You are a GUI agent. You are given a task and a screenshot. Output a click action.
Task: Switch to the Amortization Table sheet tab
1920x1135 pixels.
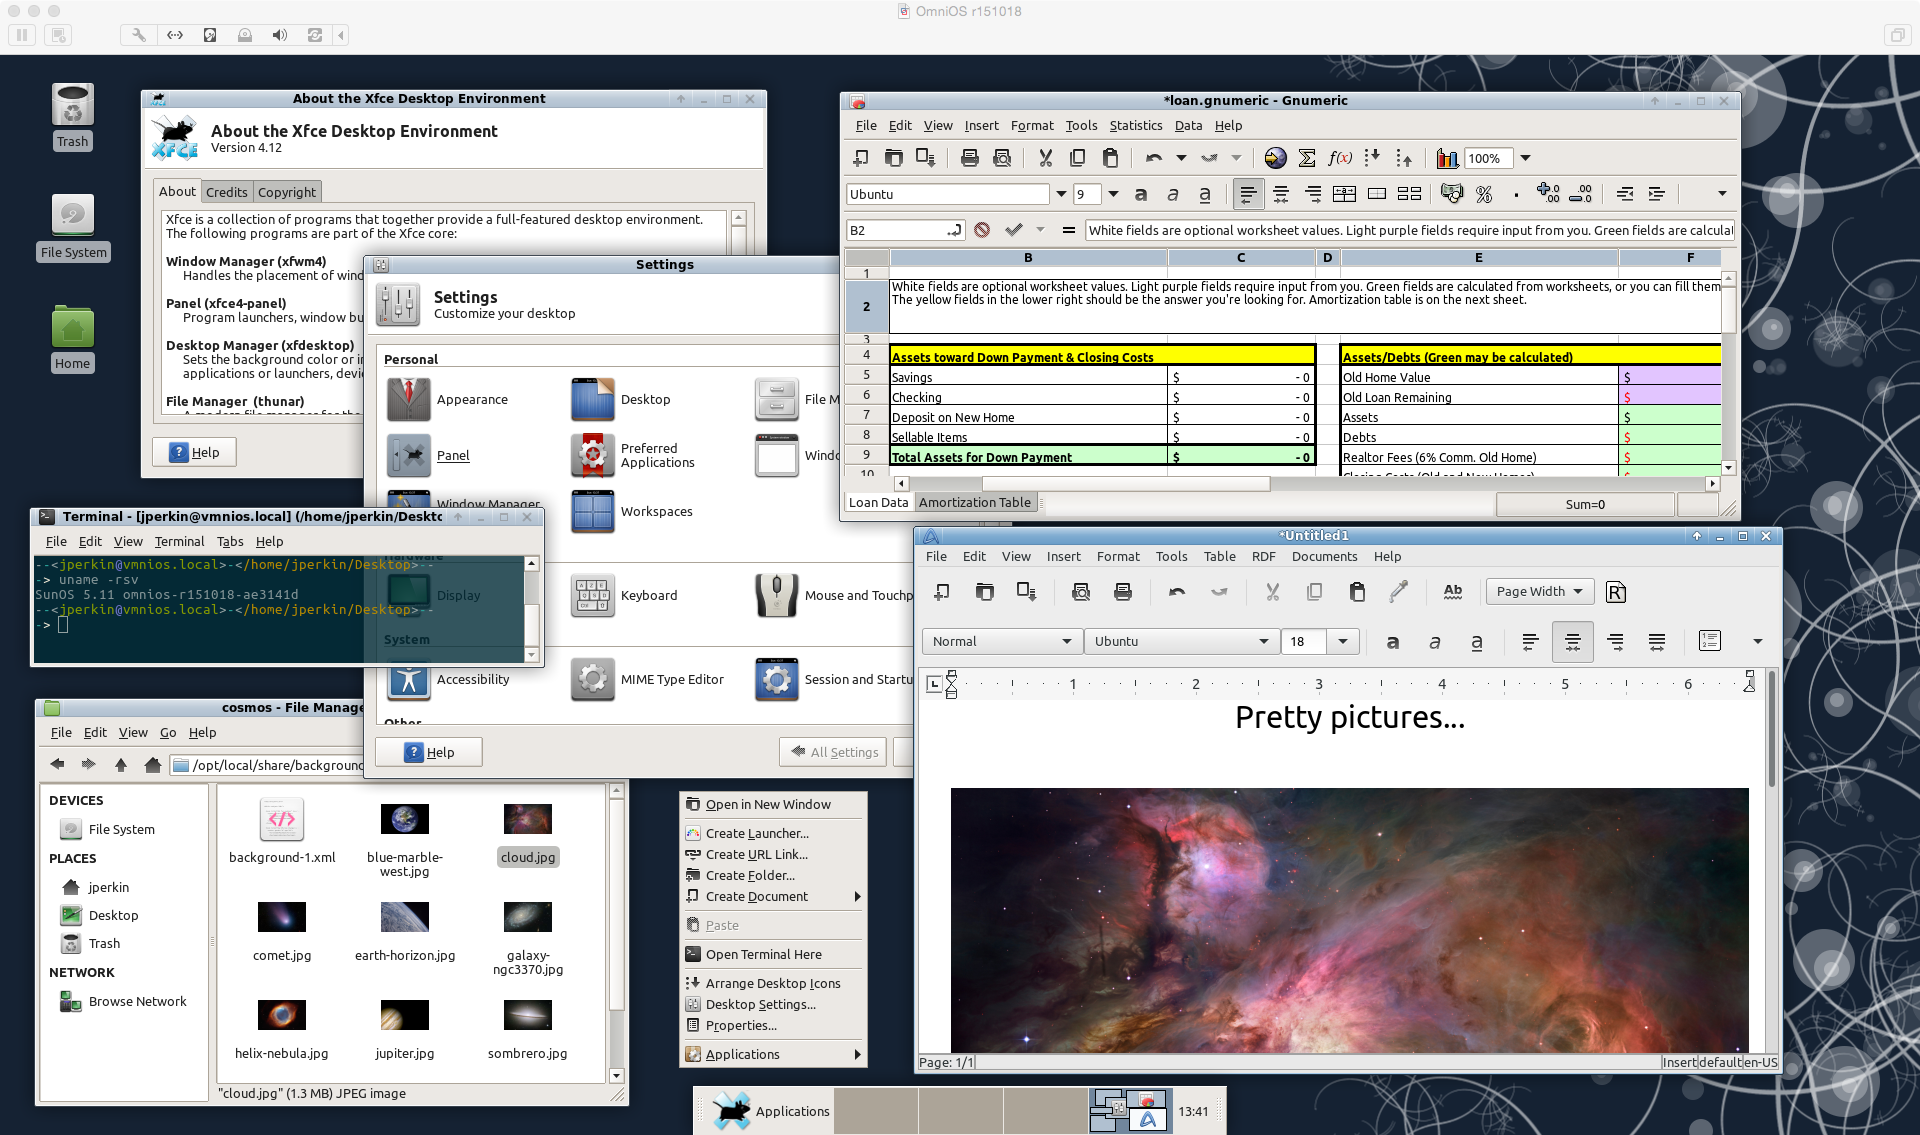974,503
